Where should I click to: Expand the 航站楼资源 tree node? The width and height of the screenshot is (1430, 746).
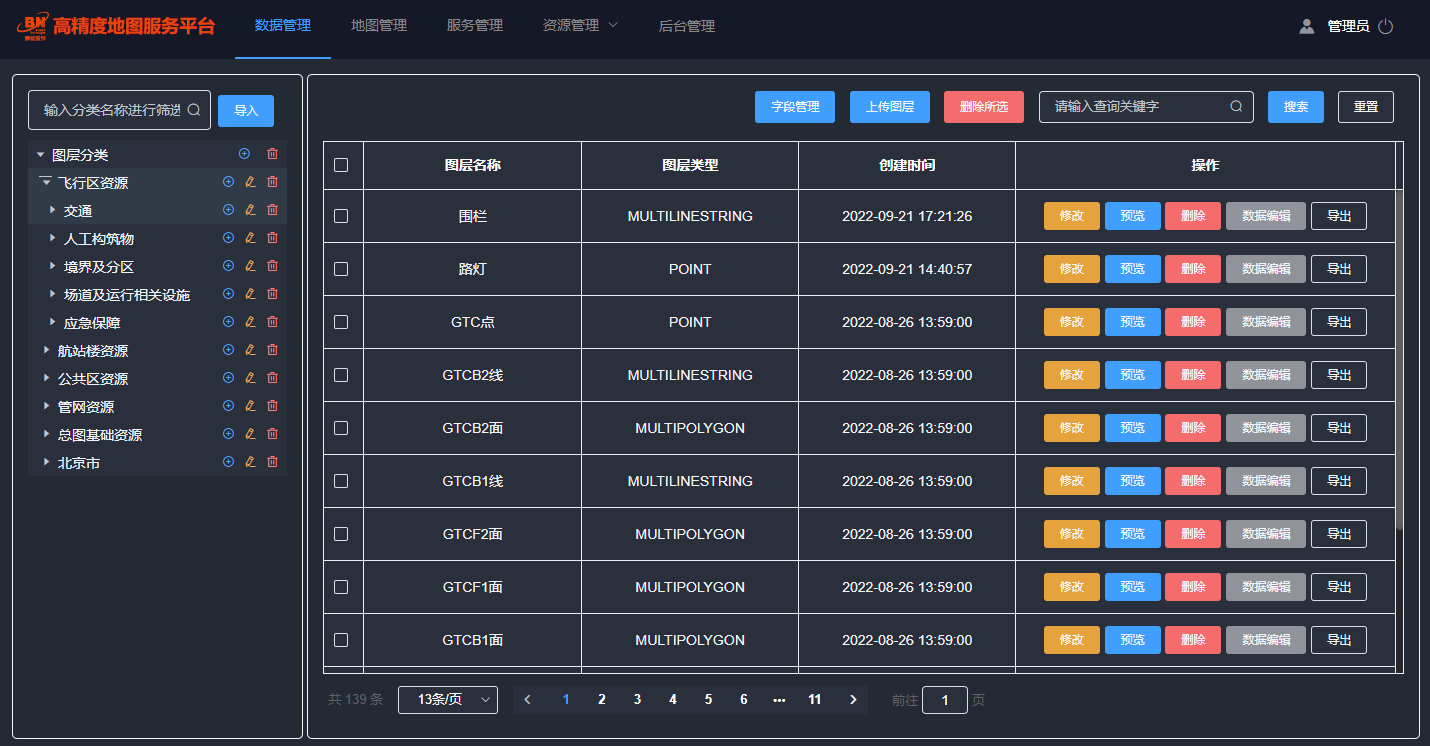tap(46, 351)
